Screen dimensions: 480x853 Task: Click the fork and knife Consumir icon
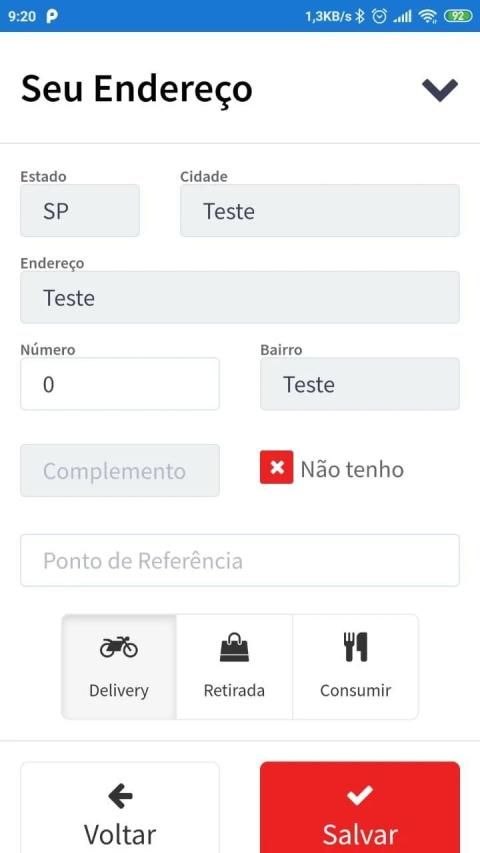[x=355, y=647]
